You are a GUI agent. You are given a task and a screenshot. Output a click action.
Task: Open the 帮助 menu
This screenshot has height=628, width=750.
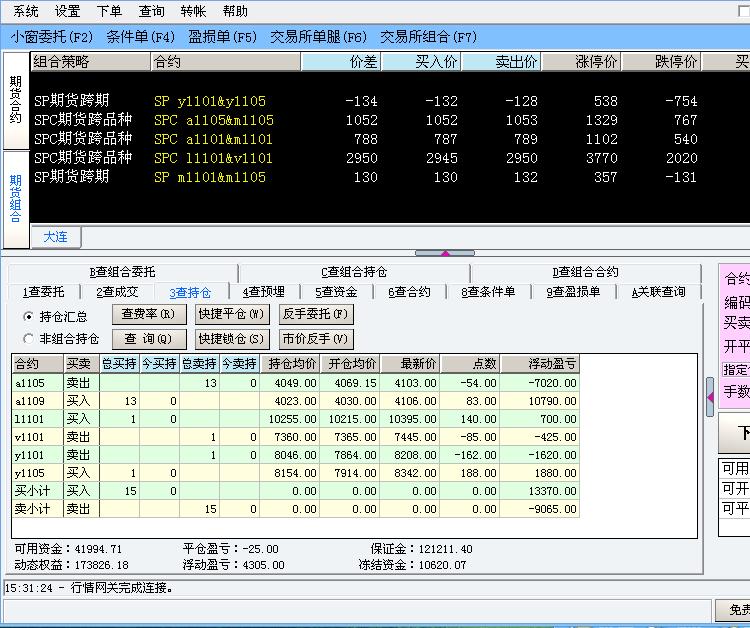pyautogui.click(x=235, y=11)
